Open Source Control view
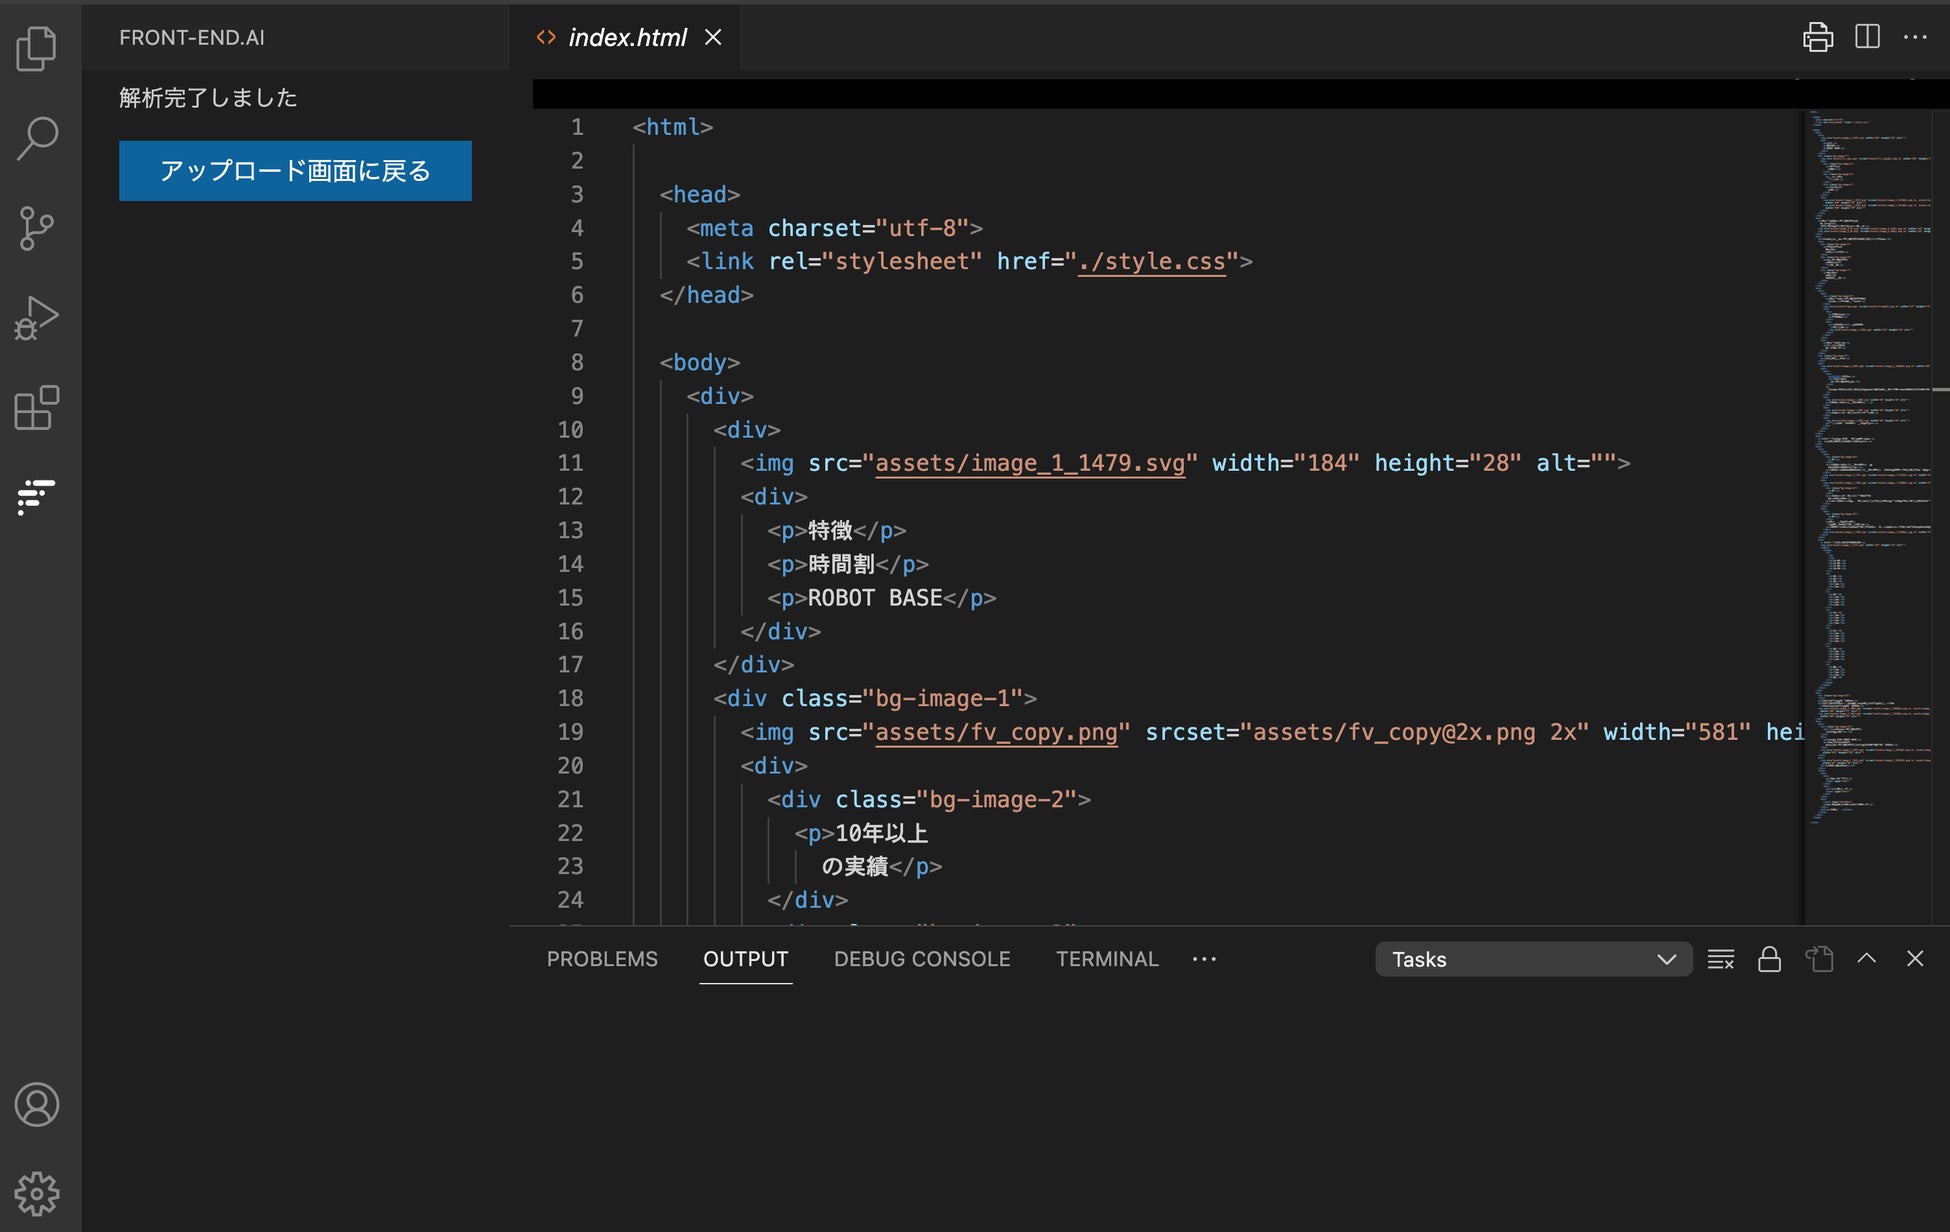 (x=37, y=228)
